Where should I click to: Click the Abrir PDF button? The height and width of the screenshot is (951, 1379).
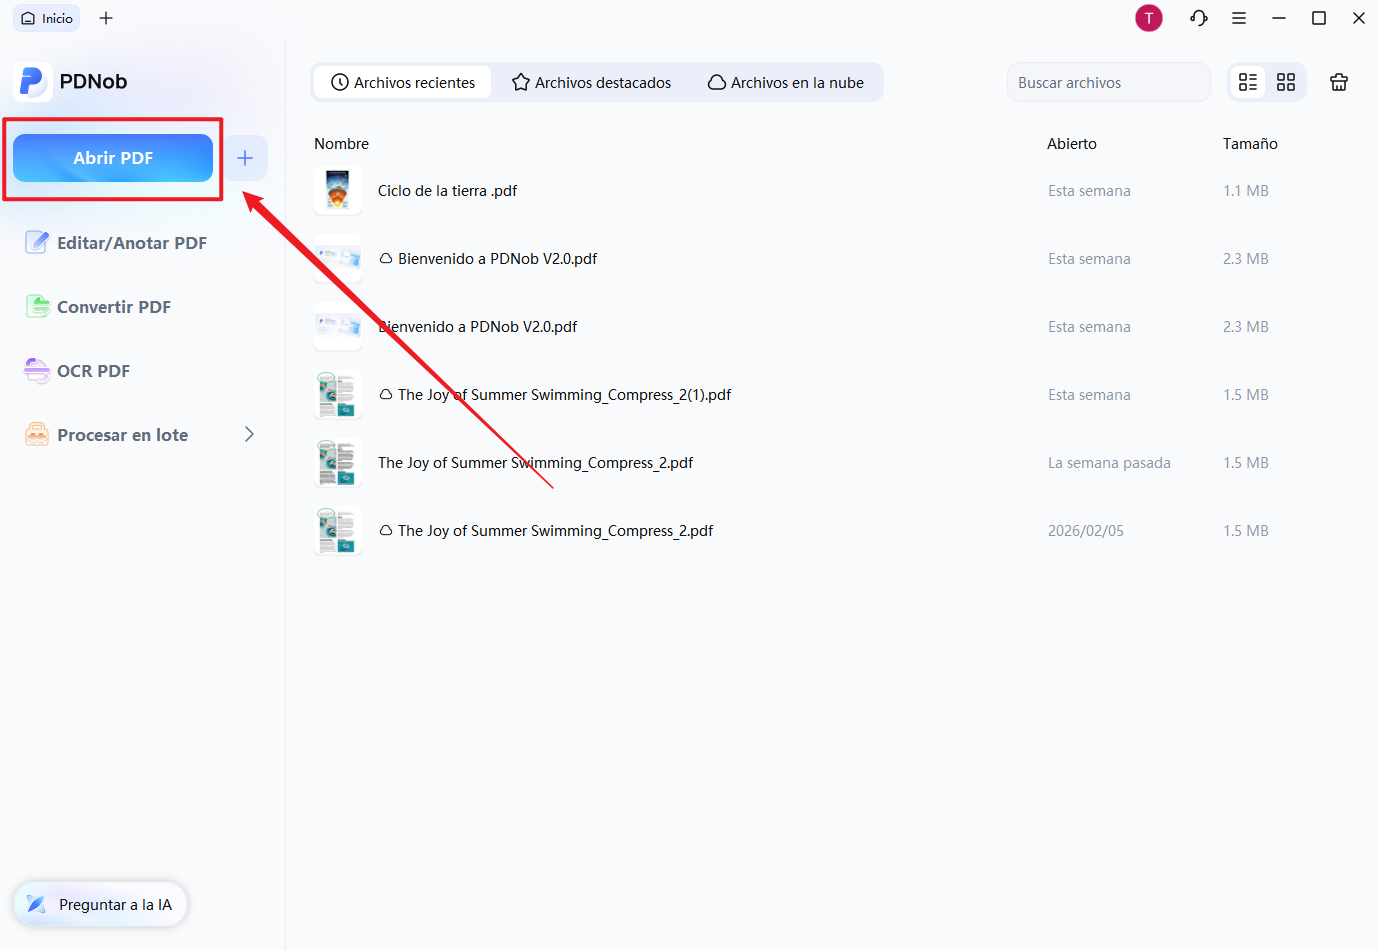pyautogui.click(x=113, y=158)
